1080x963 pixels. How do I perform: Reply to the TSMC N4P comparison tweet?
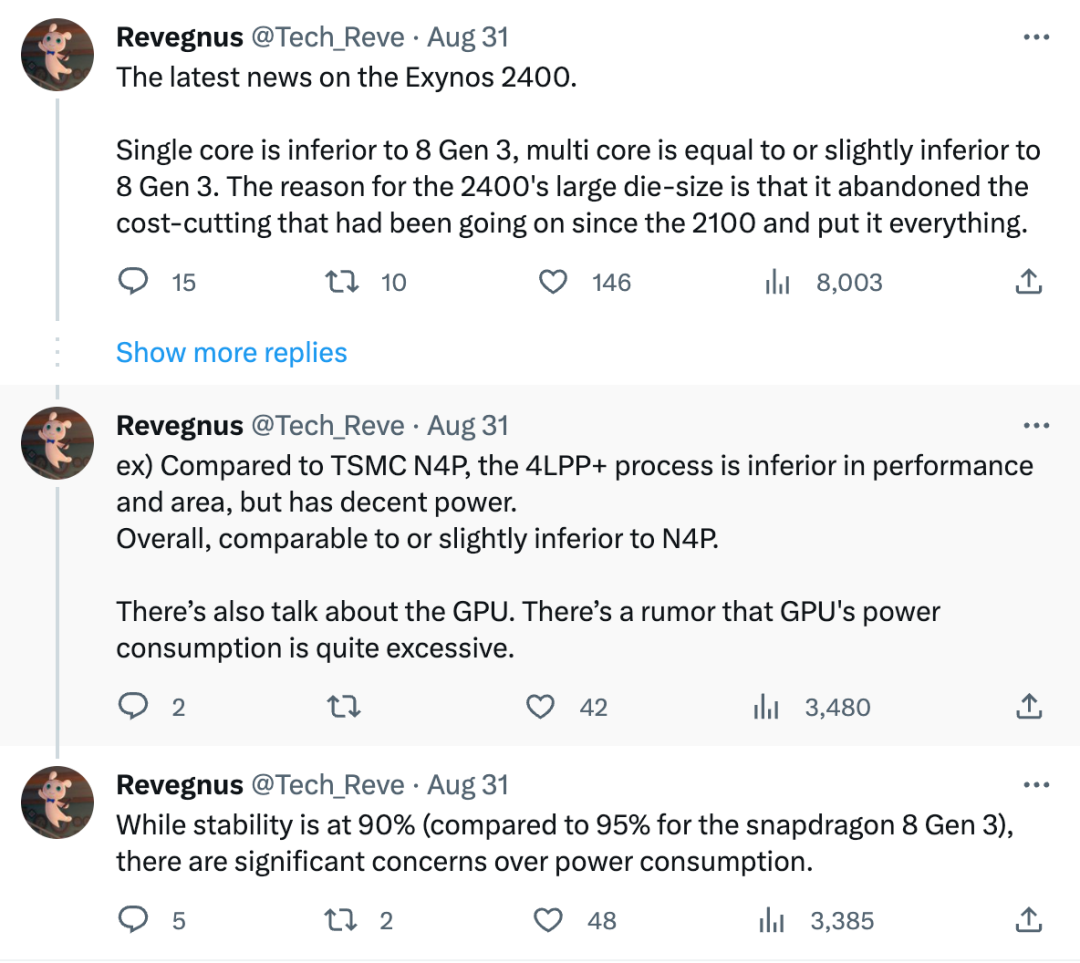[x=134, y=707]
